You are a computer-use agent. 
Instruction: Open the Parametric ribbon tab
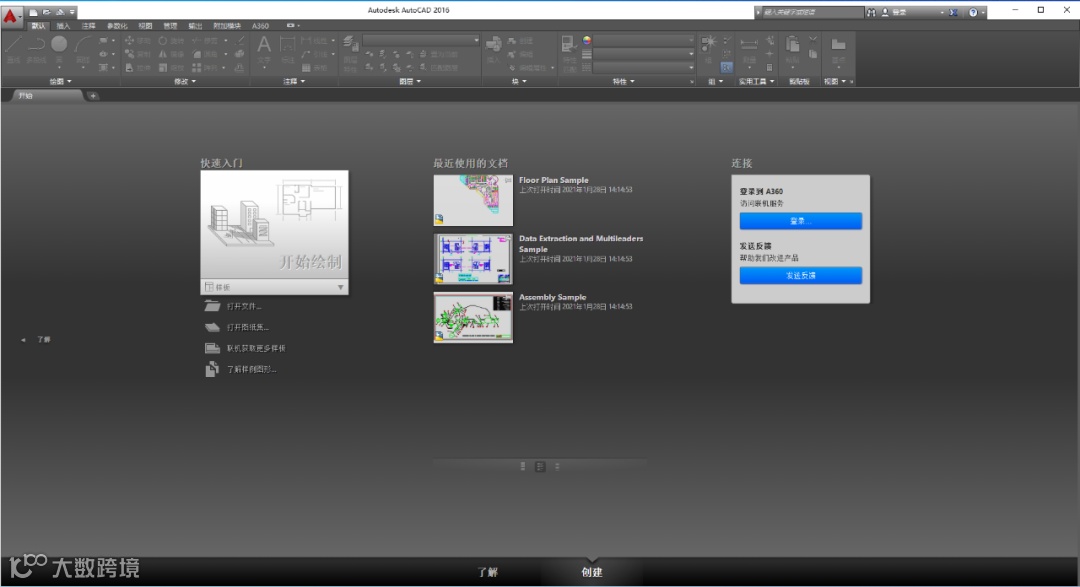pyautogui.click(x=117, y=26)
